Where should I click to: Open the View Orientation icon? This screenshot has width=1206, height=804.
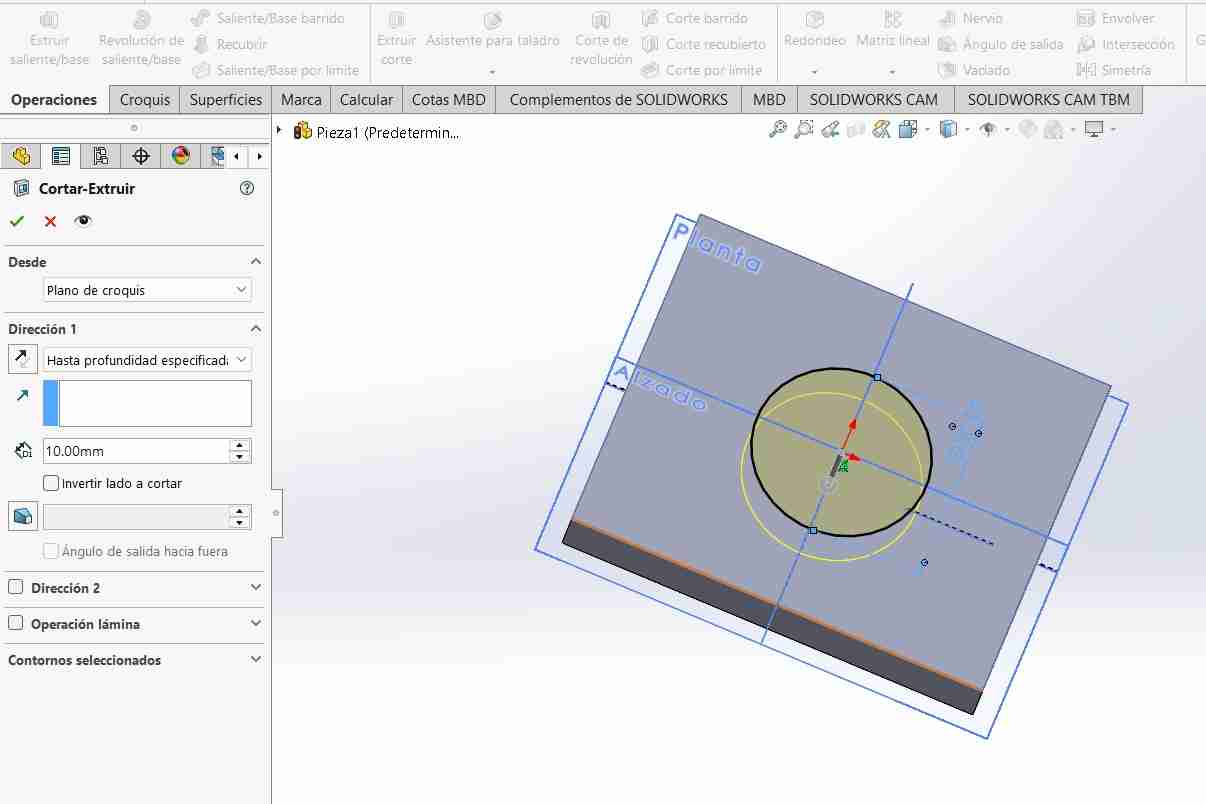[x=908, y=130]
